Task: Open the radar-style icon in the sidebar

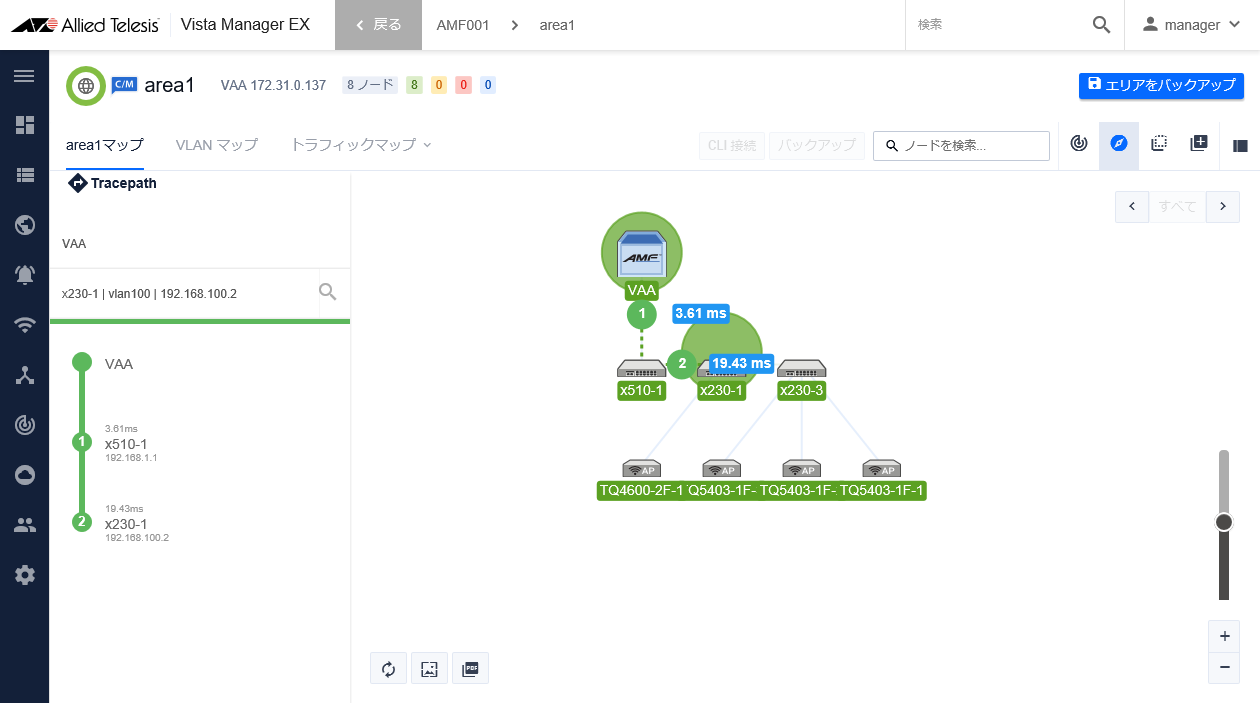Action: click(x=24, y=425)
